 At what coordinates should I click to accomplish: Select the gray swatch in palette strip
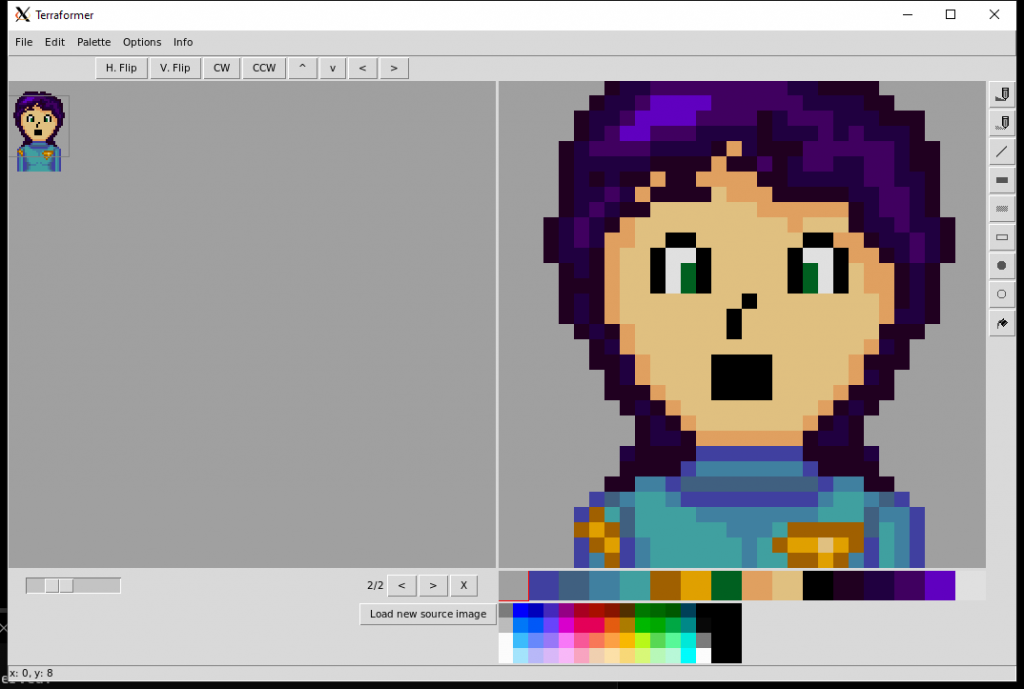click(513, 586)
